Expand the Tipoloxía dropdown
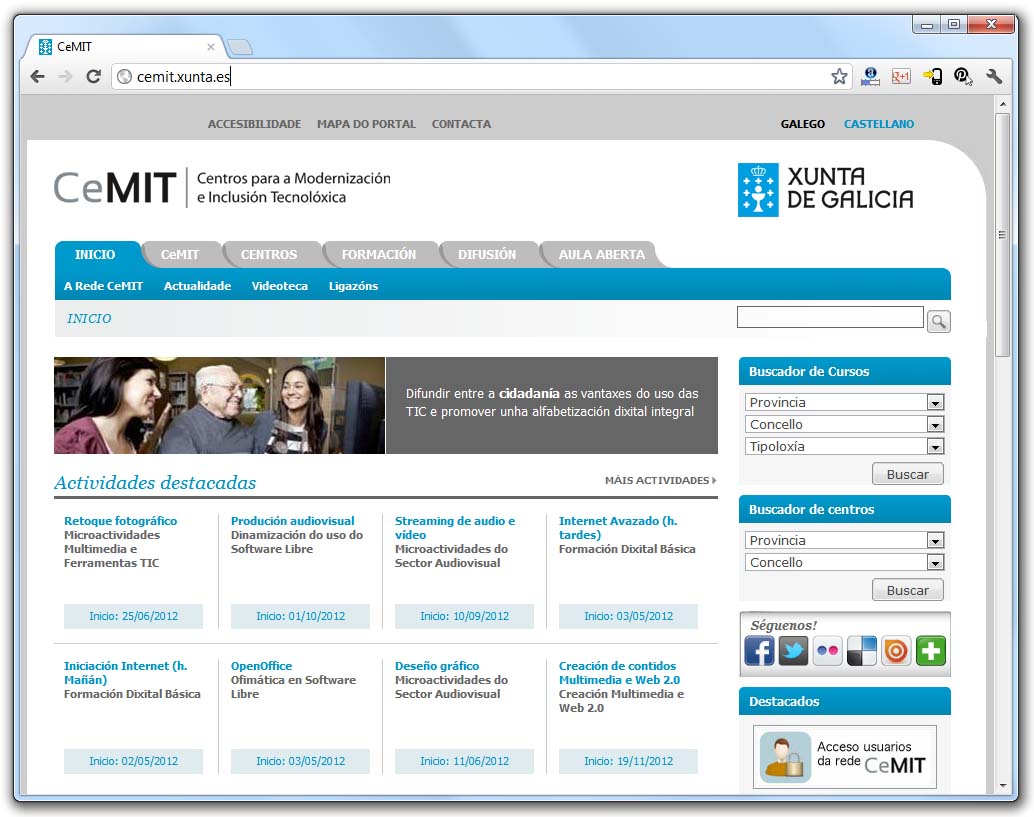This screenshot has width=1034, height=817. click(x=934, y=446)
